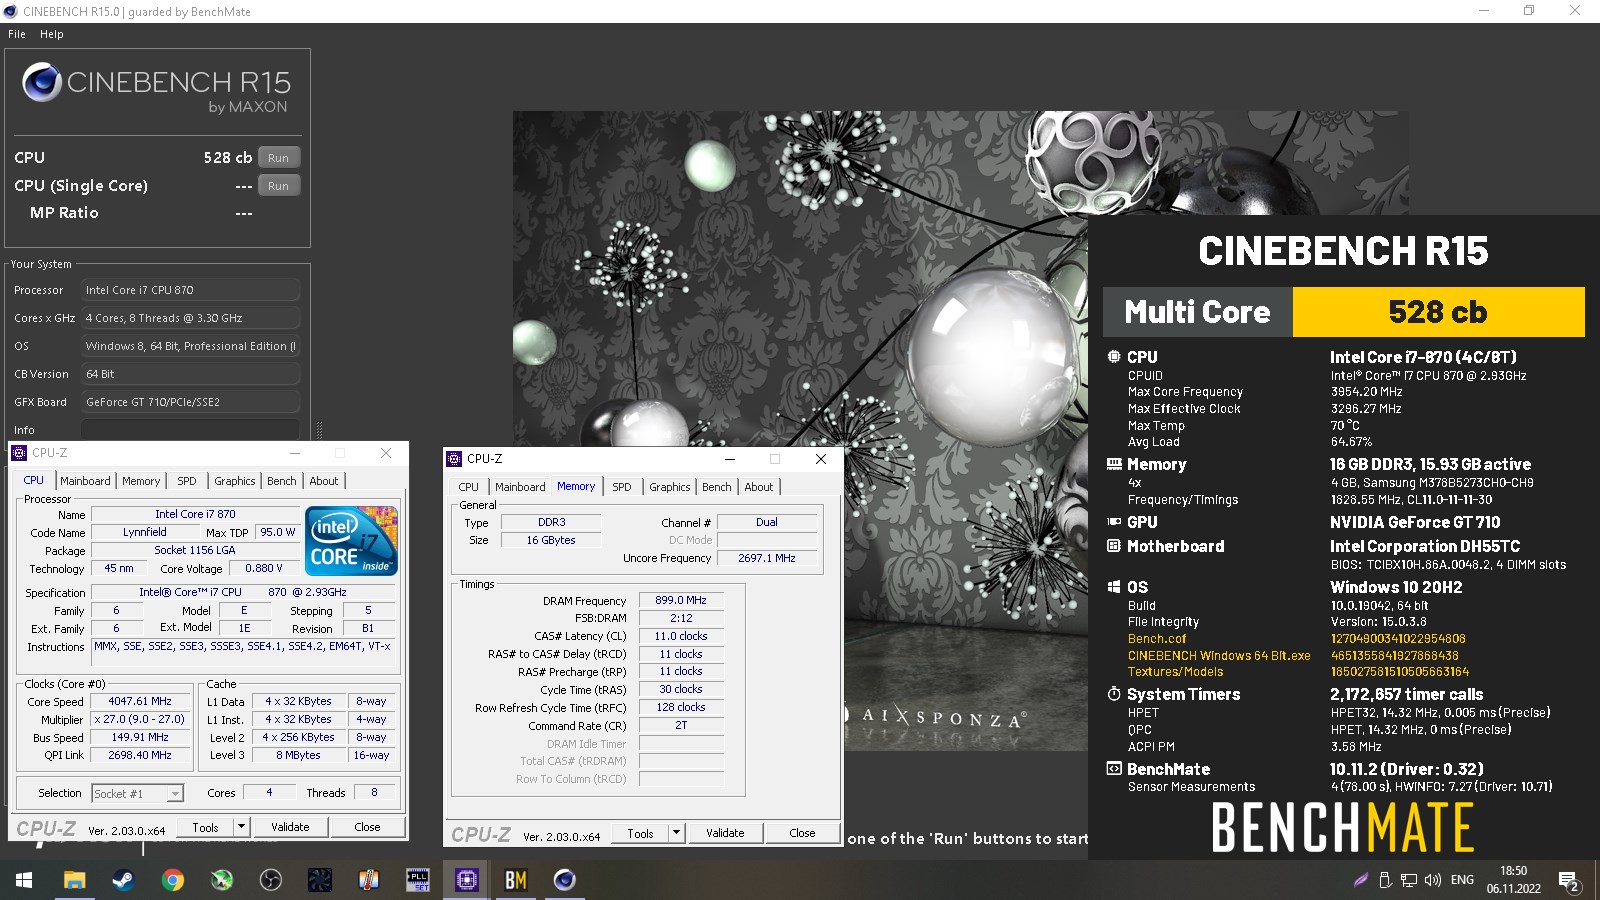Click the Code Name value Lynnfield
Image resolution: width=1600 pixels, height=900 pixels.
pos(145,532)
